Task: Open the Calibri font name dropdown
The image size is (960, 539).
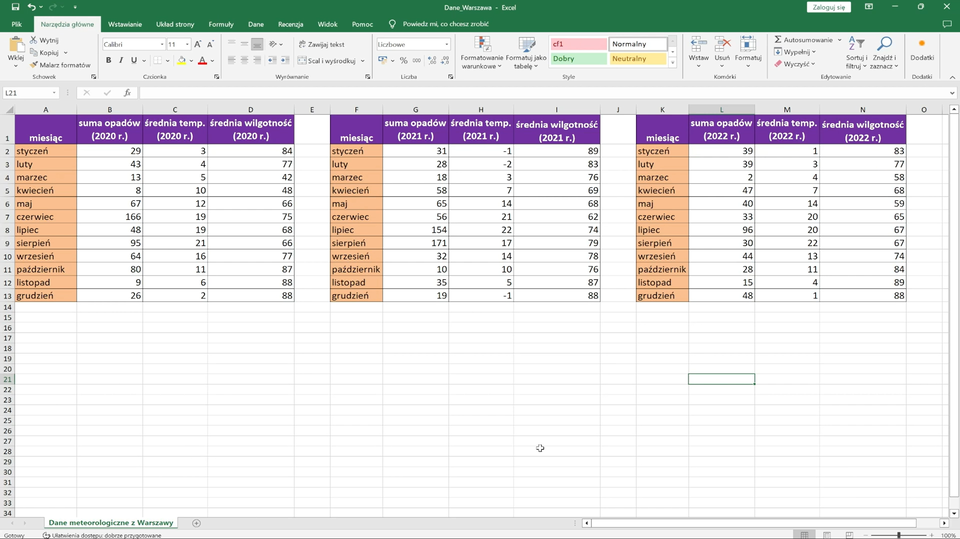Action: (x=162, y=45)
